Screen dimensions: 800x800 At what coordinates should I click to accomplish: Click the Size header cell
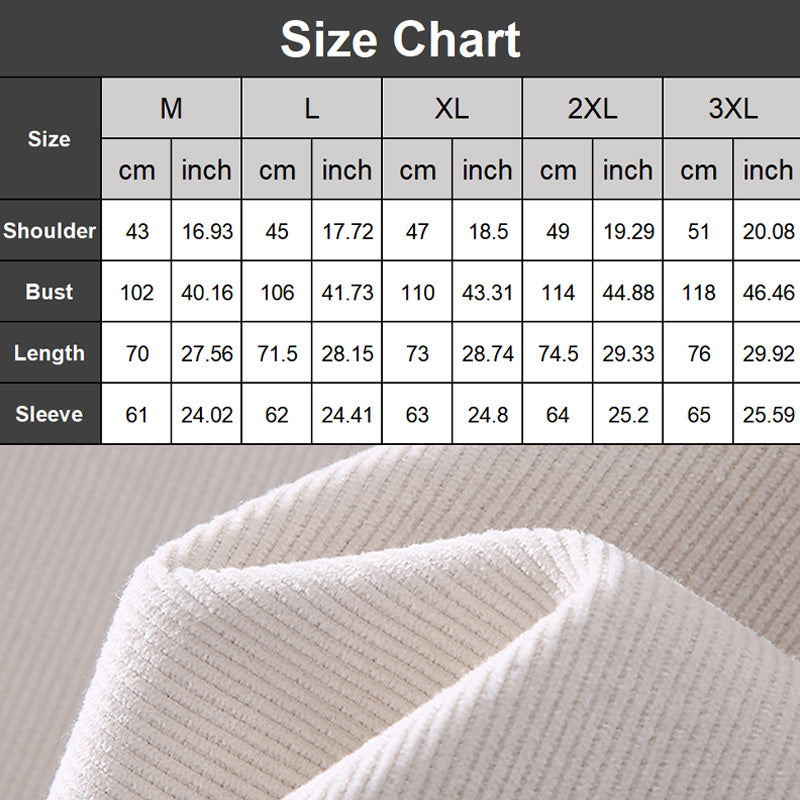click(x=50, y=139)
